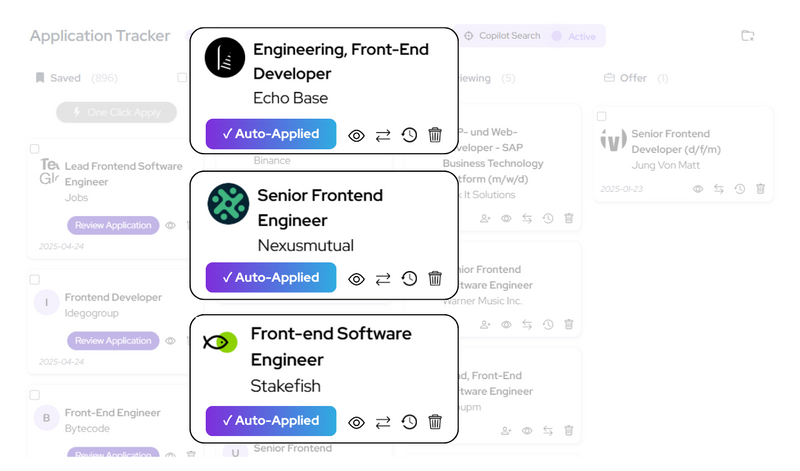The image size is (800, 471).
Task: Tick the Jung Von Matt job checkbox
Action: tap(602, 117)
